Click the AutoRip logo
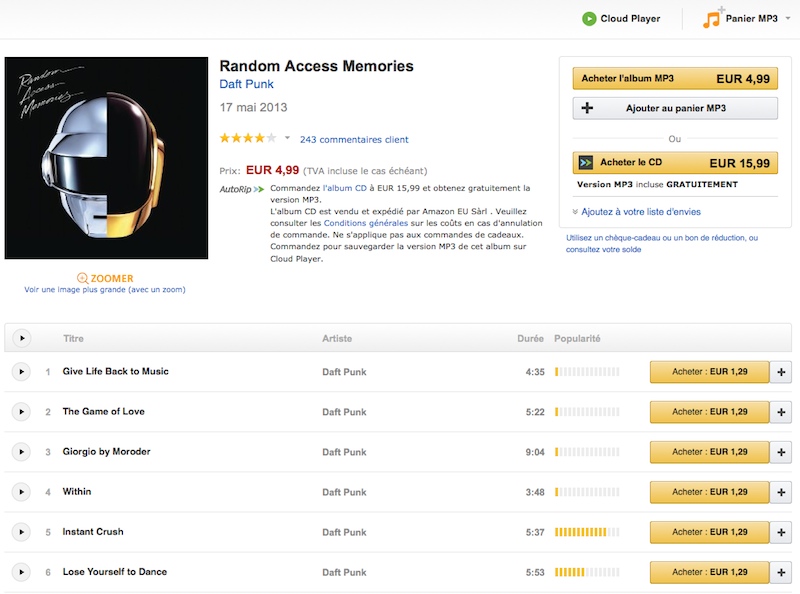Image resolution: width=800 pixels, height=594 pixels. 242,189
